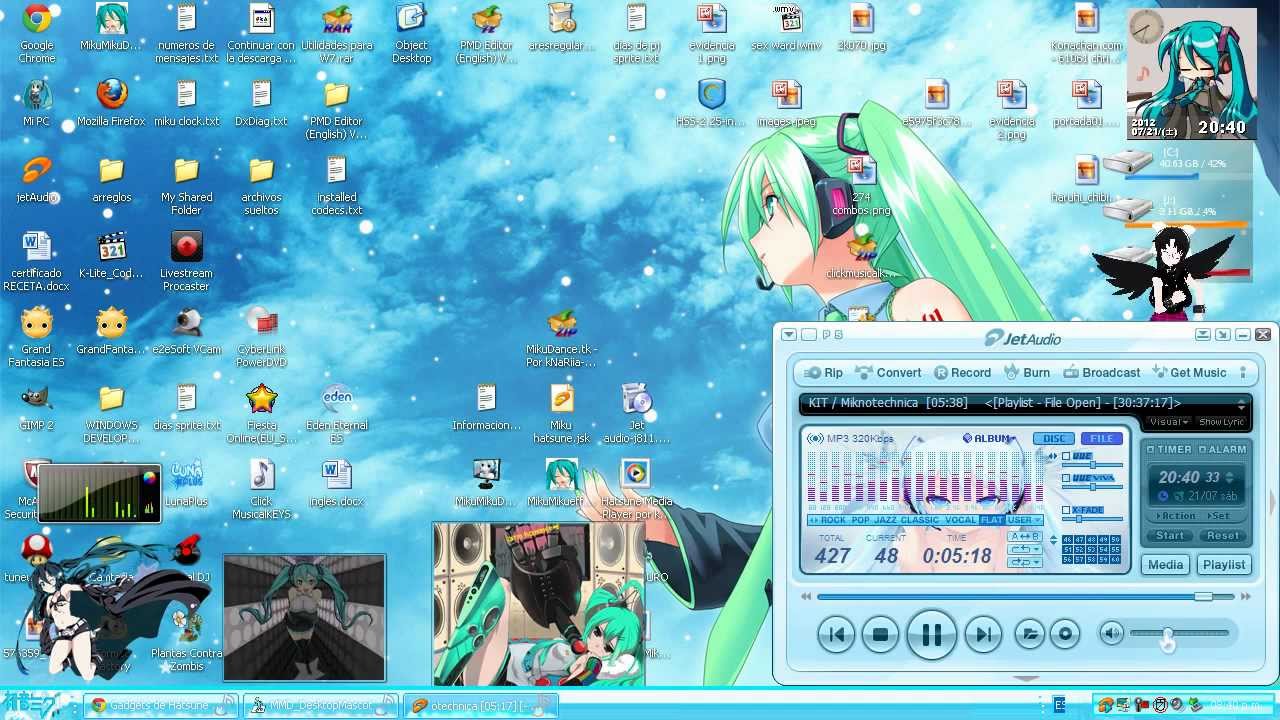The image size is (1280, 720).
Task: Open Google Chrome desktop shortcut
Action: tap(37, 32)
